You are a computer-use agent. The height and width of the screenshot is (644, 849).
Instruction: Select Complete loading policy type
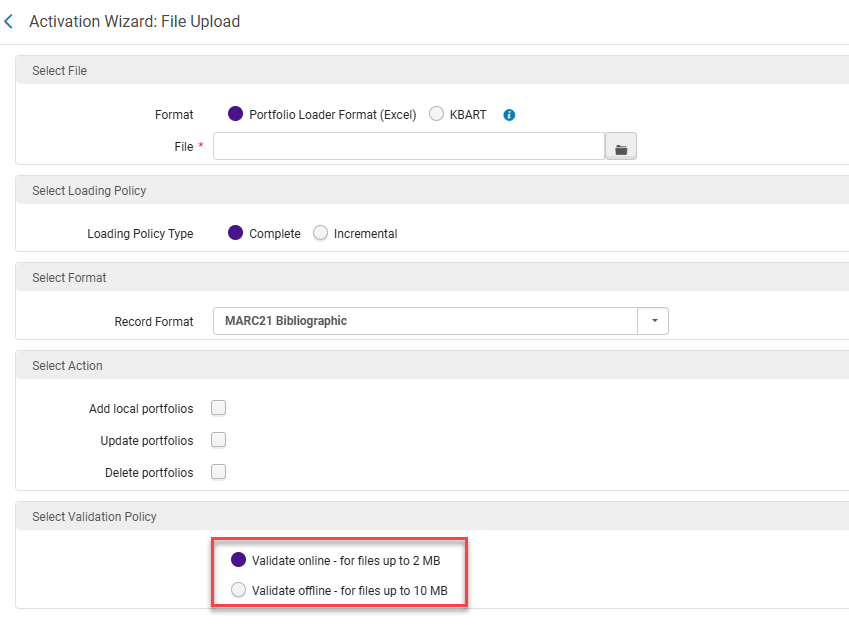point(236,233)
